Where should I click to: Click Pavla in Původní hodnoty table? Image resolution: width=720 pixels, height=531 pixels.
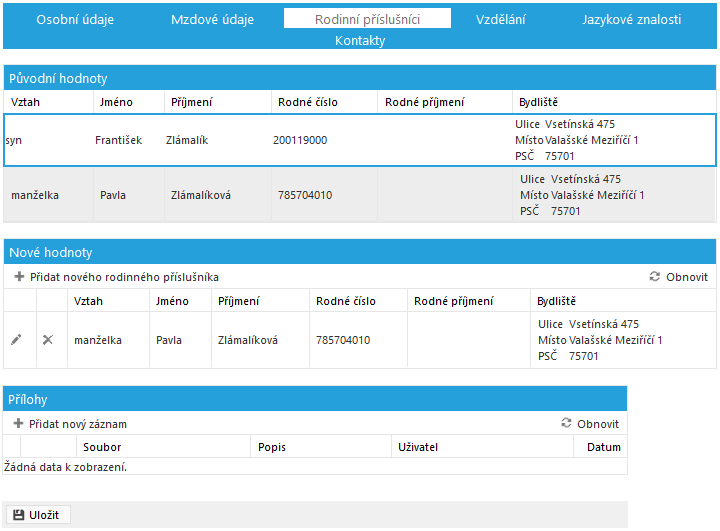[112, 195]
